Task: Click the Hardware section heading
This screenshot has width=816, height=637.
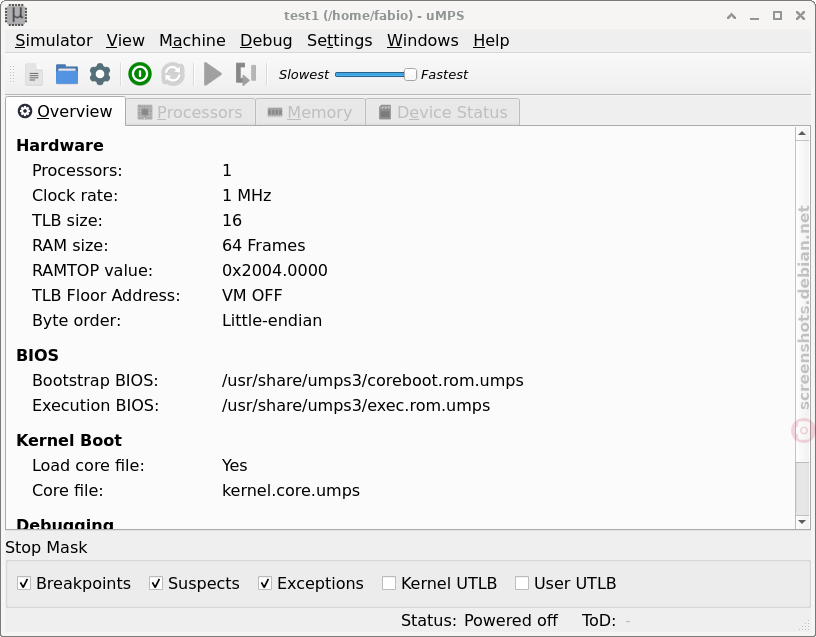Action: pyautogui.click(x=60, y=145)
